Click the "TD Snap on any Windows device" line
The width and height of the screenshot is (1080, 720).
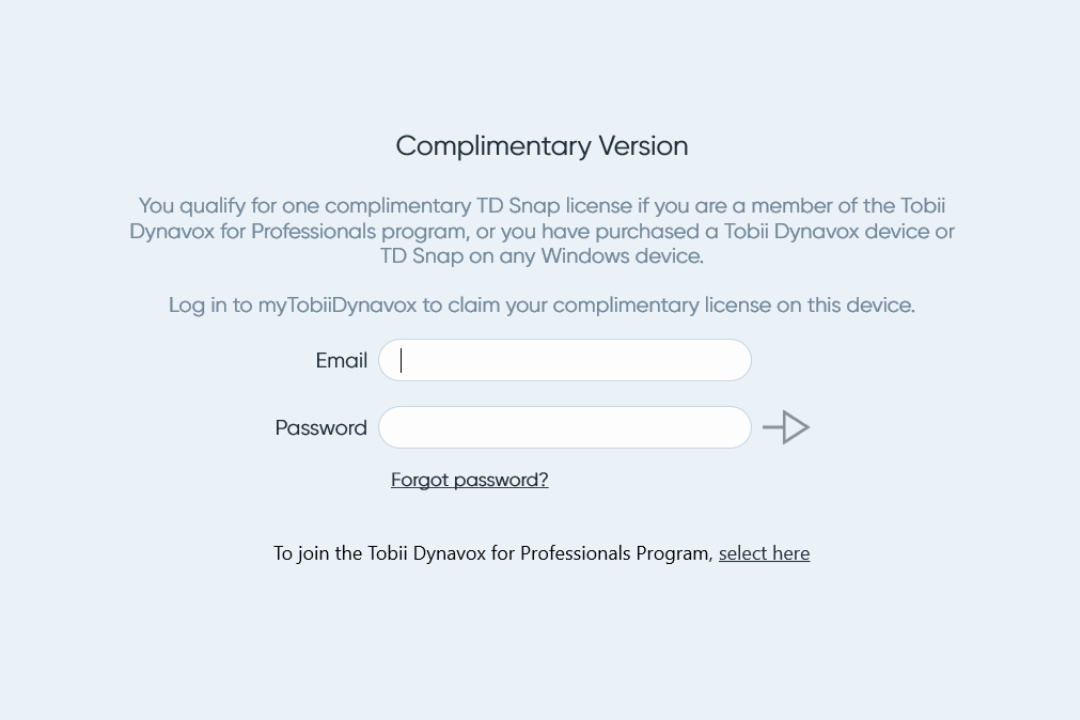pyautogui.click(x=541, y=256)
